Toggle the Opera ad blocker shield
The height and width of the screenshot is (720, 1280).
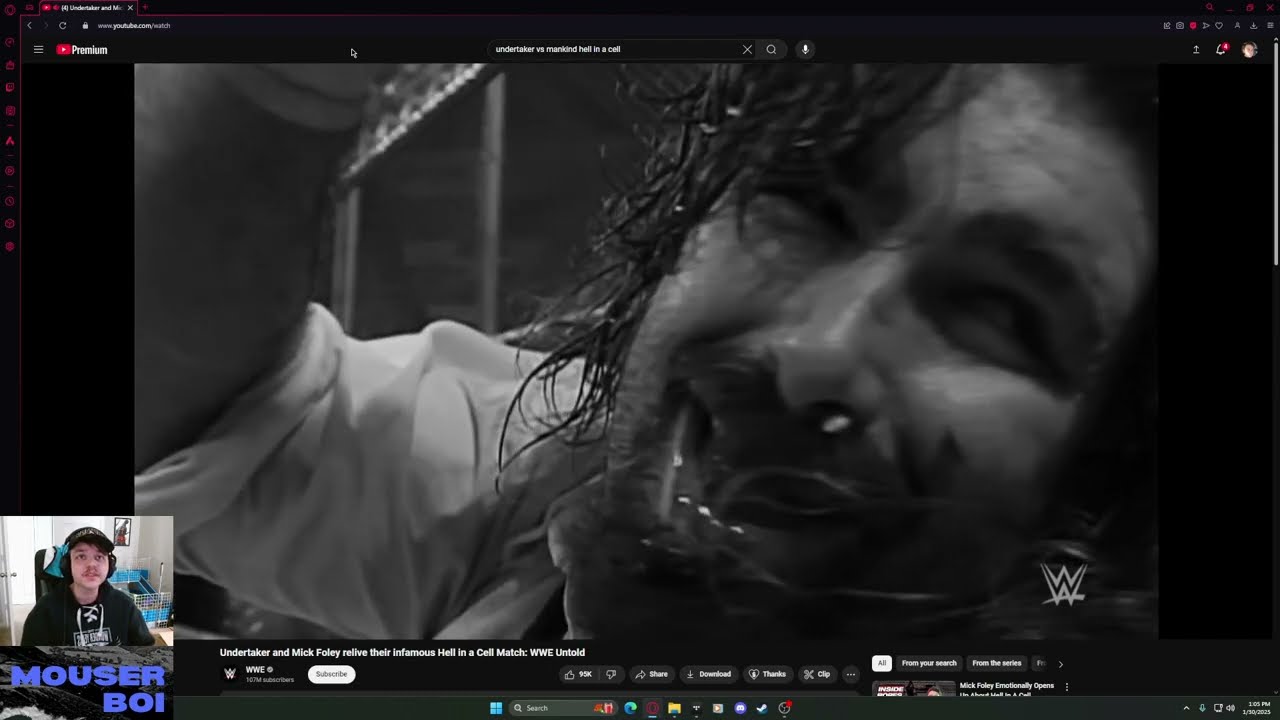(1193, 26)
